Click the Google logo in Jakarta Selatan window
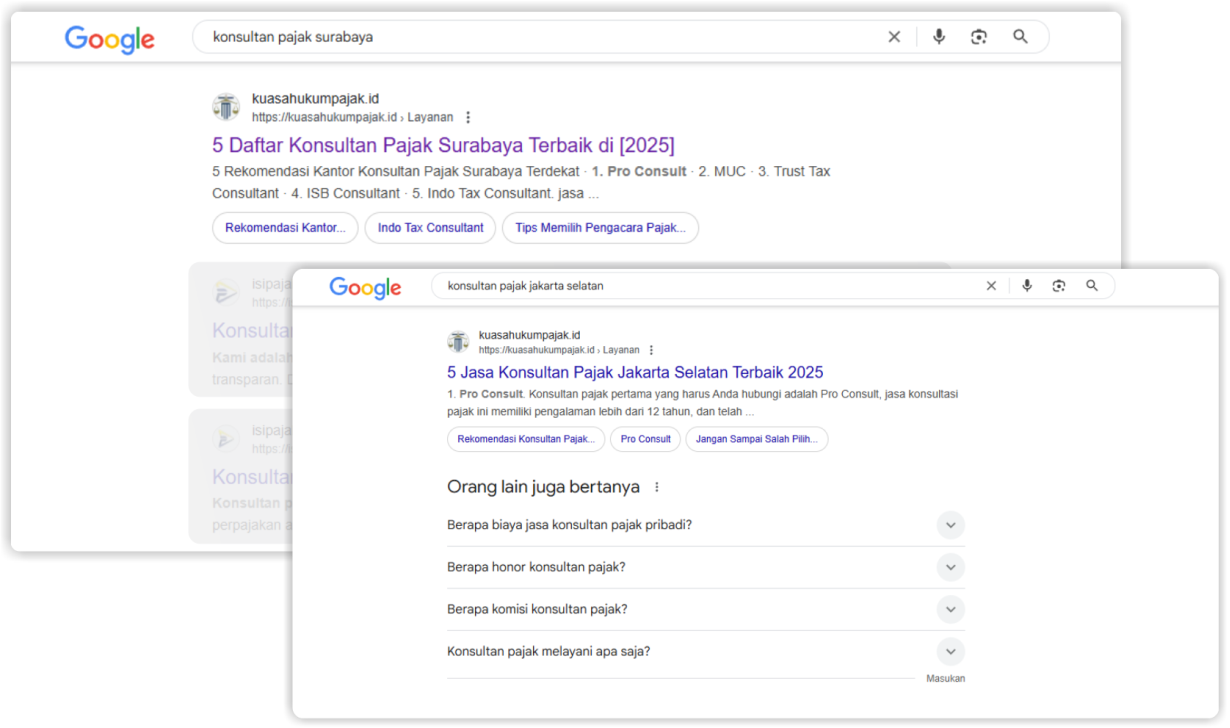This screenshot has height=728, width=1230. point(365,287)
